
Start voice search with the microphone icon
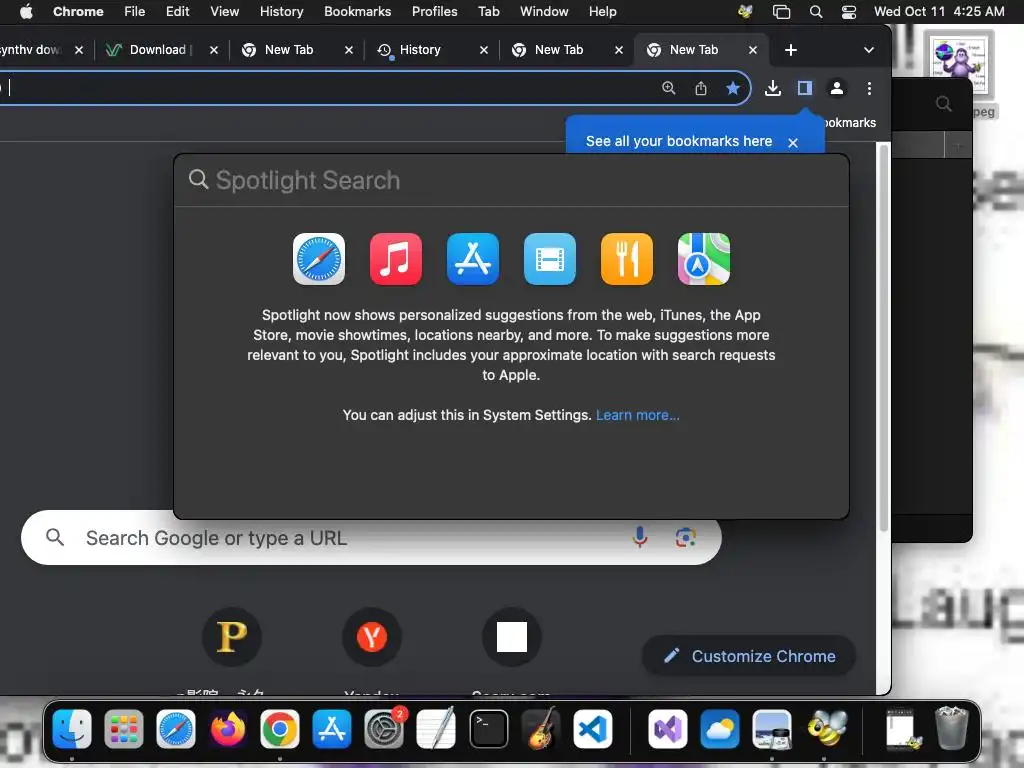[x=640, y=537]
